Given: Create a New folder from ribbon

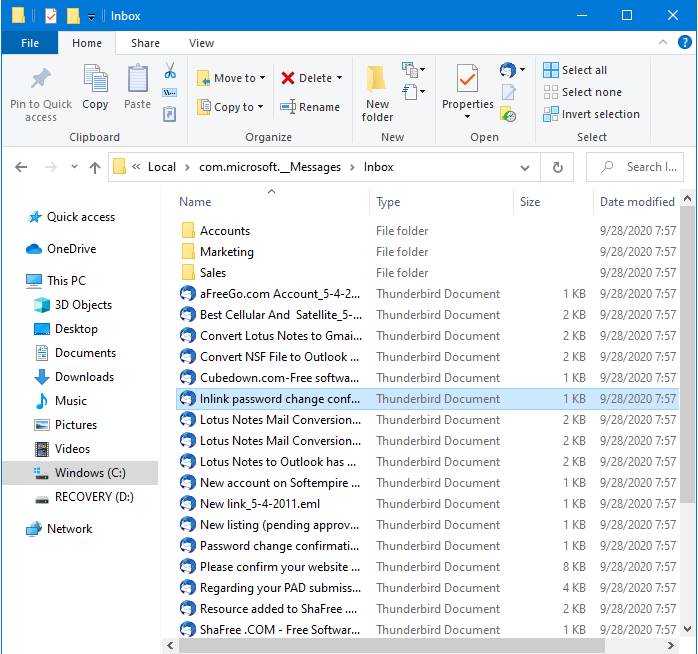Looking at the screenshot, I should coord(377,93).
